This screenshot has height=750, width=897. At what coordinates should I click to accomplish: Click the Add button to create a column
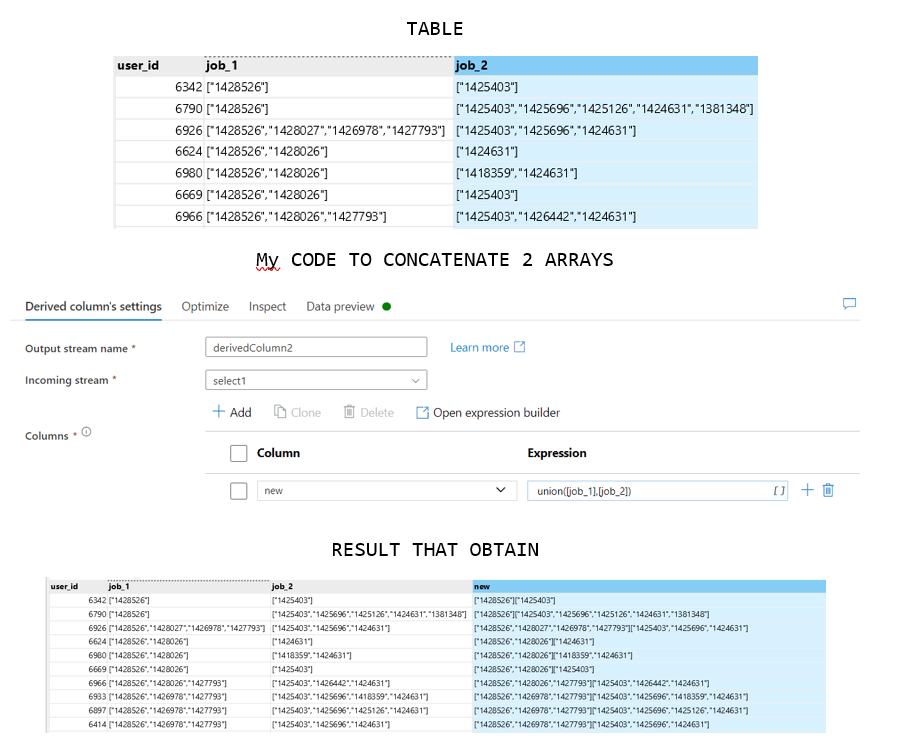231,412
